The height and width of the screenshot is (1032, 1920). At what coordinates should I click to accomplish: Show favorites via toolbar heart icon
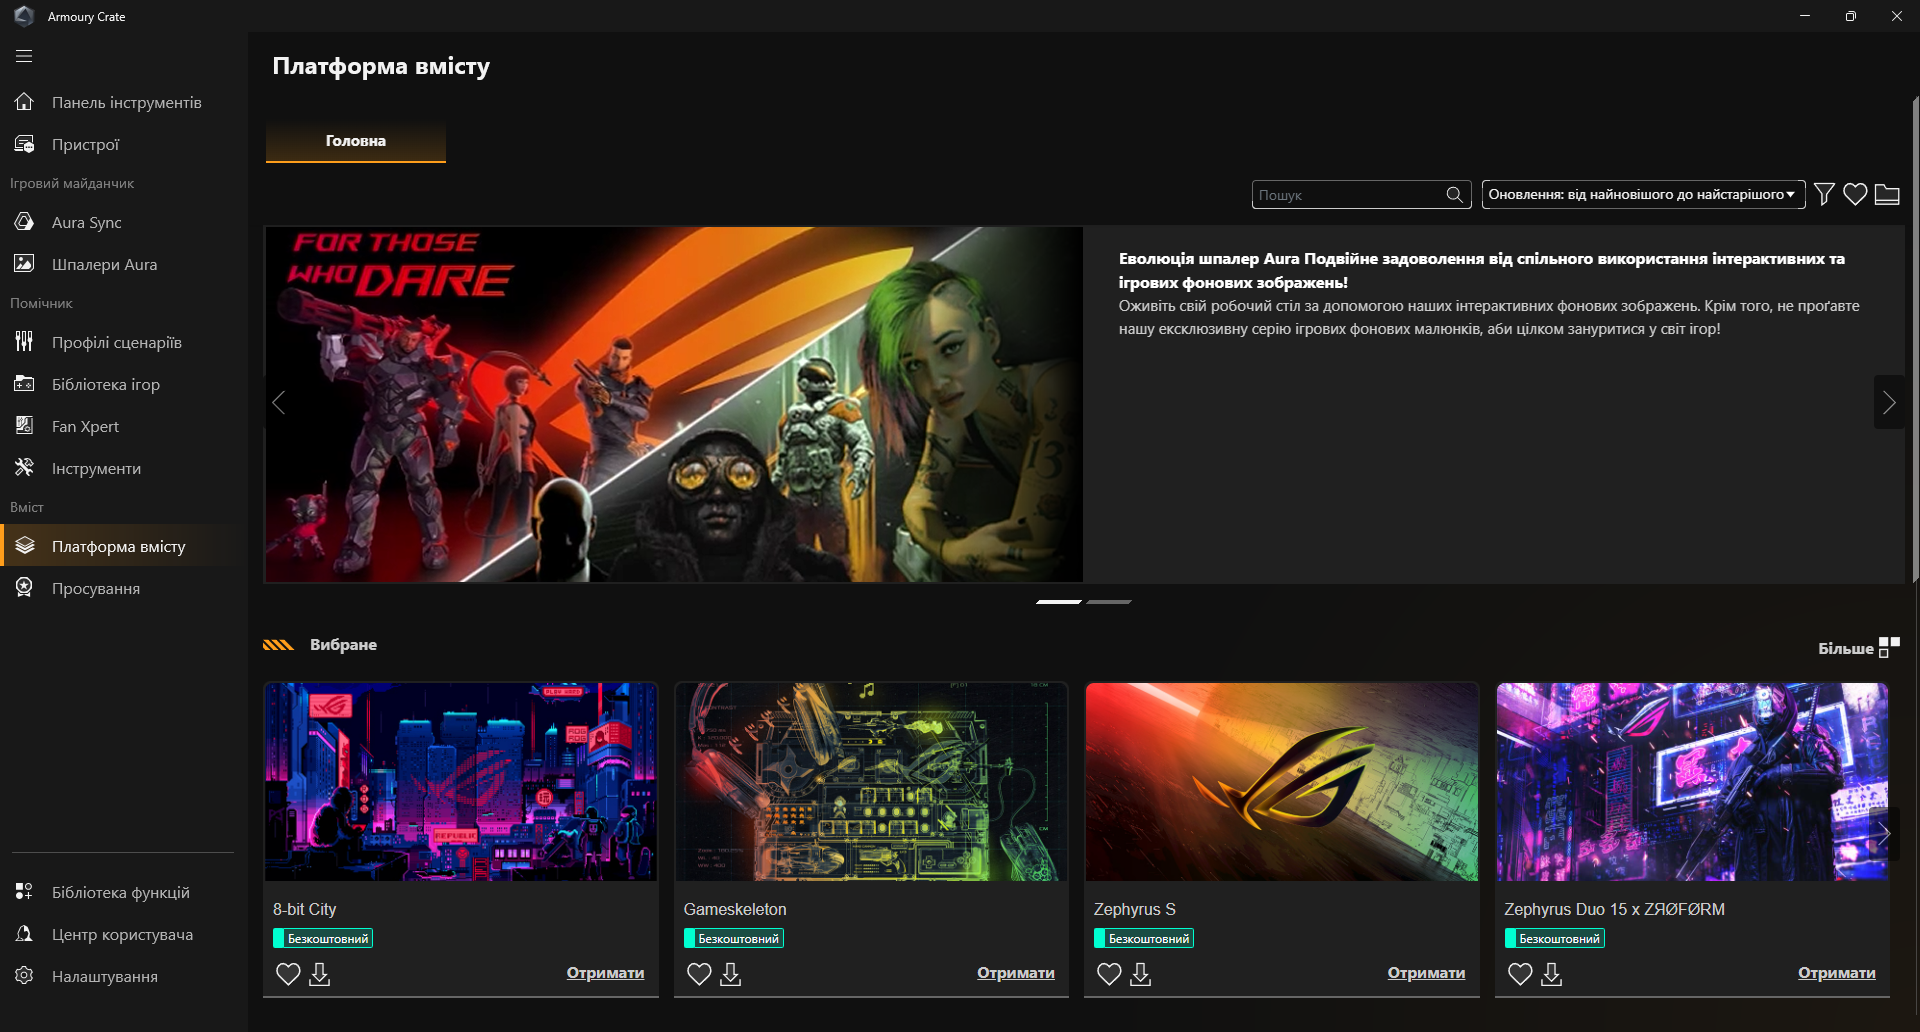(x=1855, y=194)
